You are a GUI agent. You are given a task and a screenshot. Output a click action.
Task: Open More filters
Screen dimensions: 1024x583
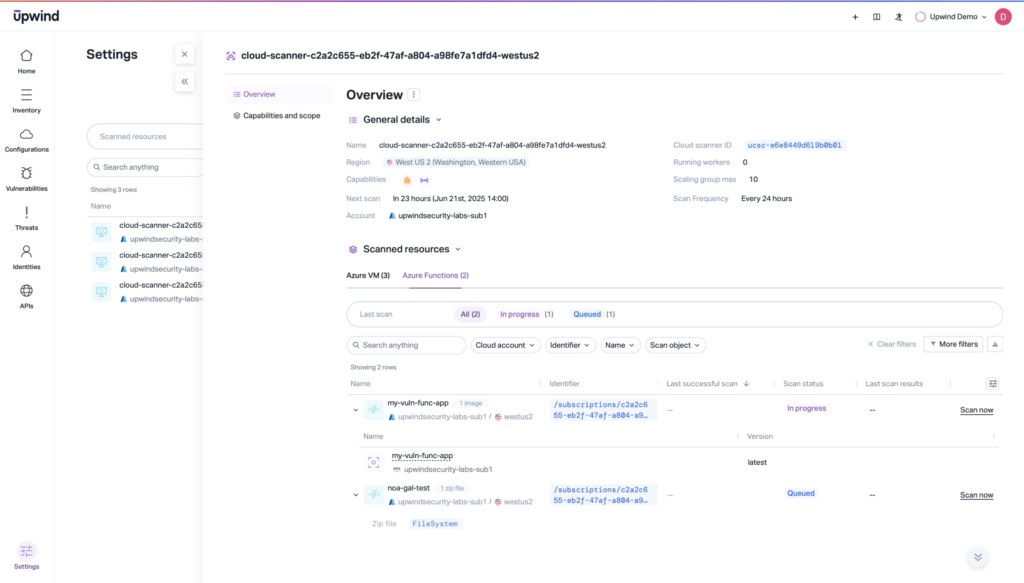click(x=953, y=344)
